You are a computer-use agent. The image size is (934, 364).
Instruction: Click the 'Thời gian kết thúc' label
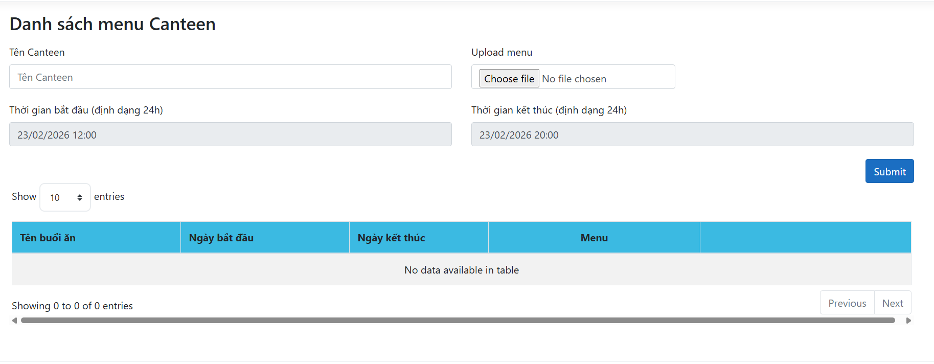click(549, 110)
